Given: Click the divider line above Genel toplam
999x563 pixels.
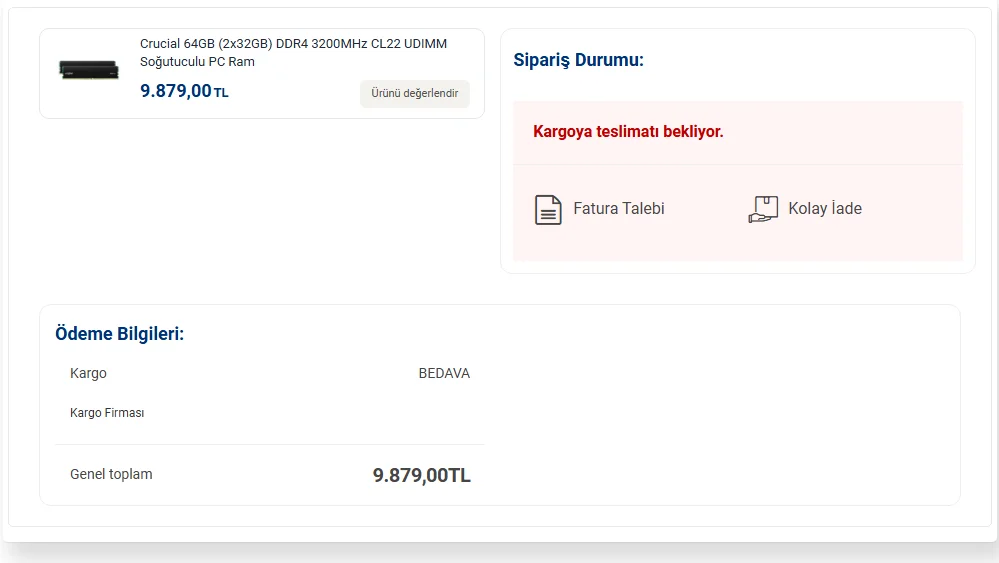Looking at the screenshot, I should (269, 444).
